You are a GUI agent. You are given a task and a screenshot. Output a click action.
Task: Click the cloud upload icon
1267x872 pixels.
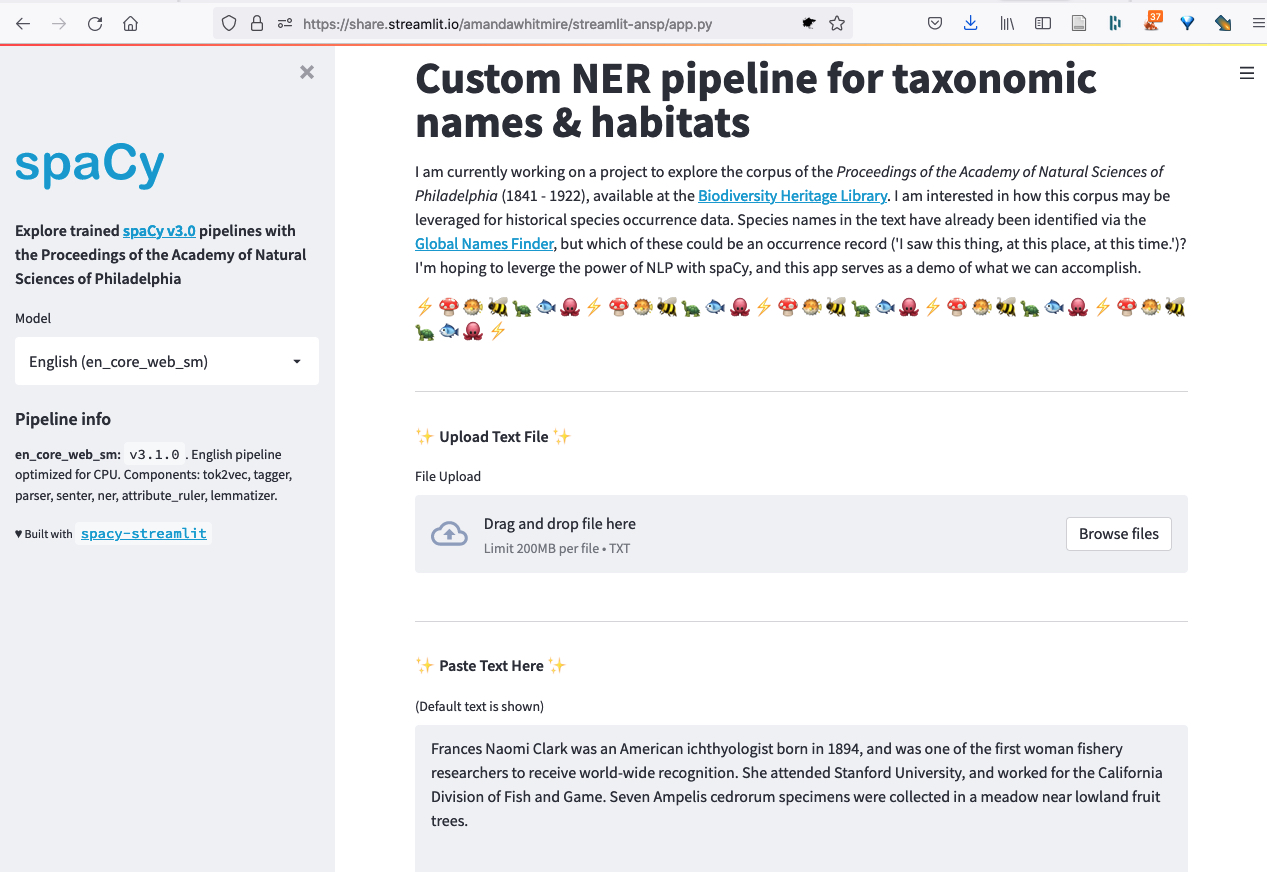[449, 534]
